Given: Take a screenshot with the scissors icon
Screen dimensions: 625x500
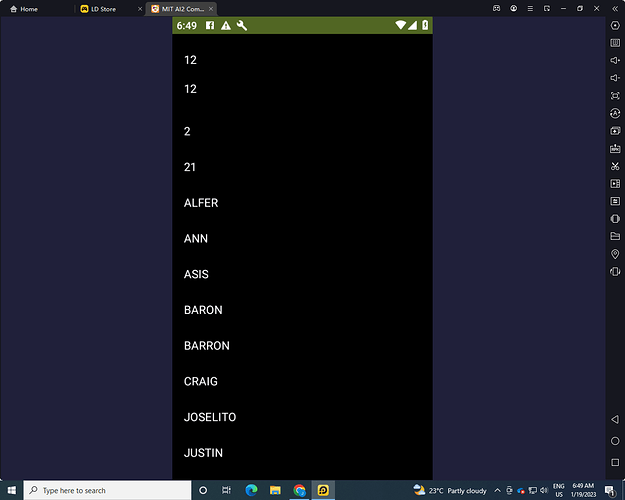Looking at the screenshot, I should point(615,166).
